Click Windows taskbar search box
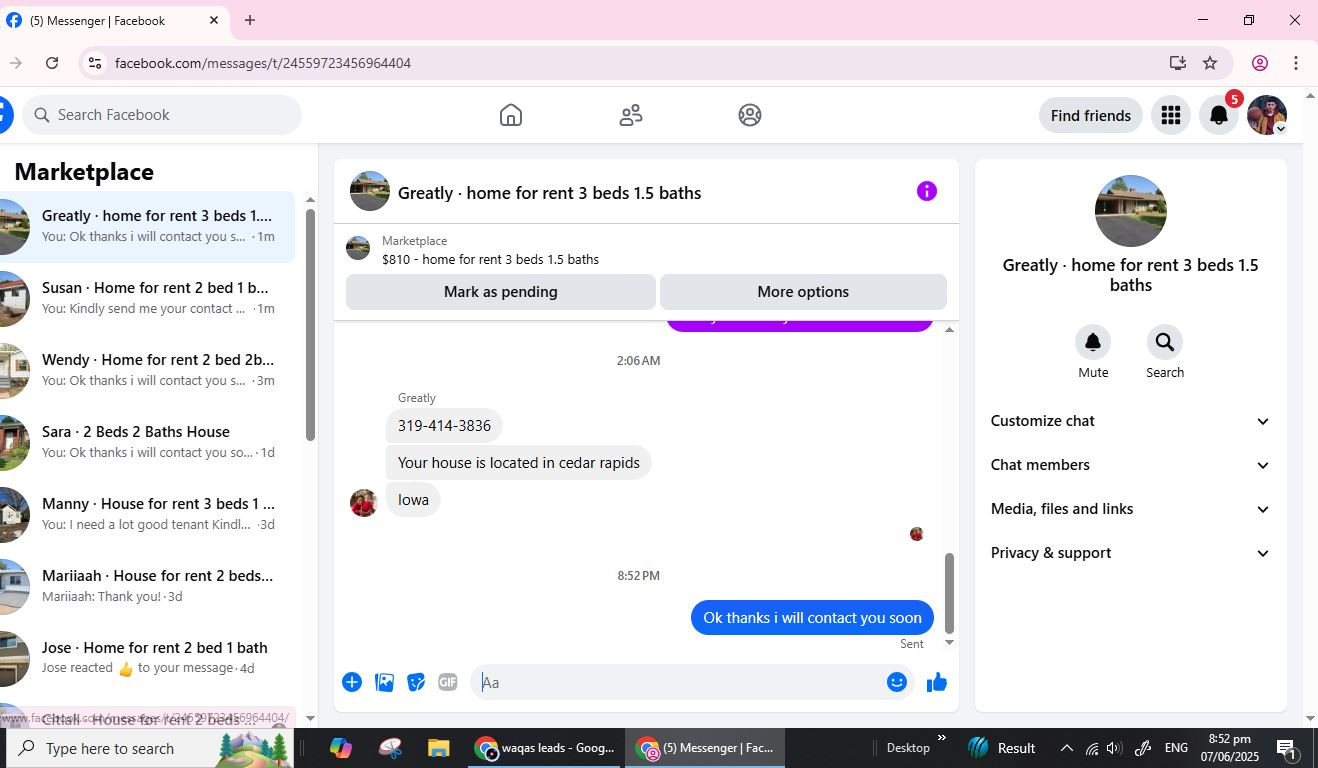 [x=150, y=748]
